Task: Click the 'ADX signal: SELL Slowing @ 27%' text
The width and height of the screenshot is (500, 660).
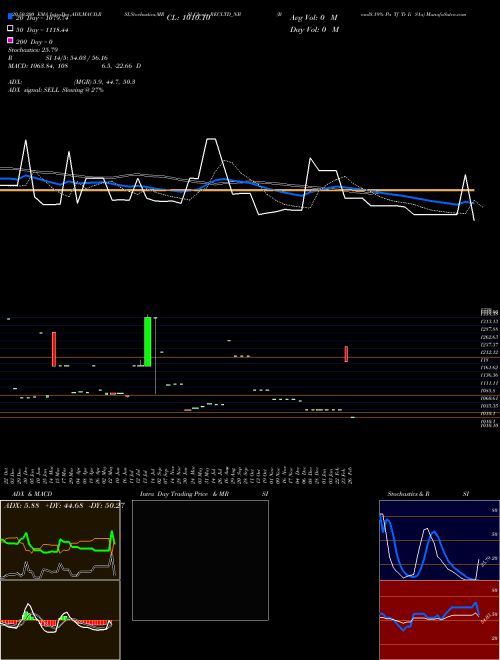Action: [56, 90]
